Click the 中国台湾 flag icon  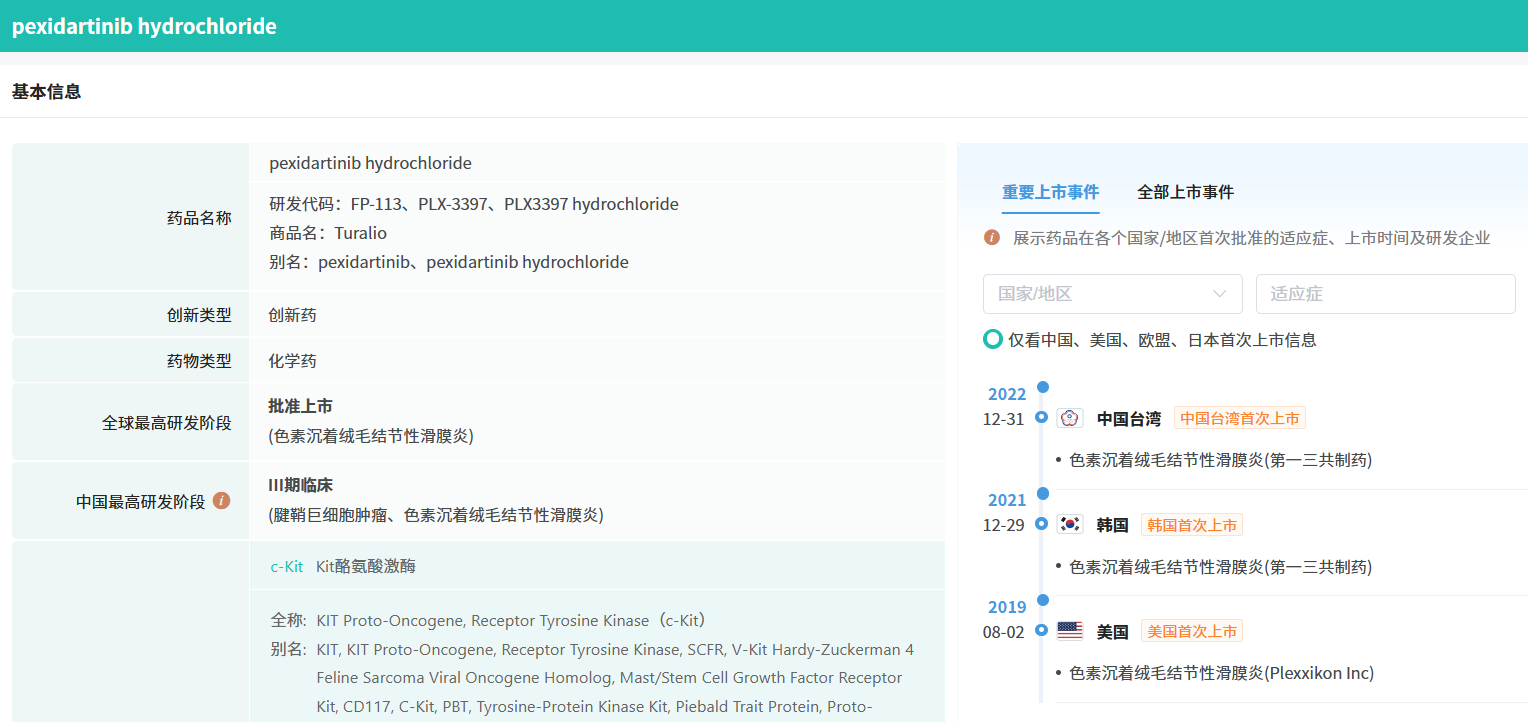coord(1070,418)
